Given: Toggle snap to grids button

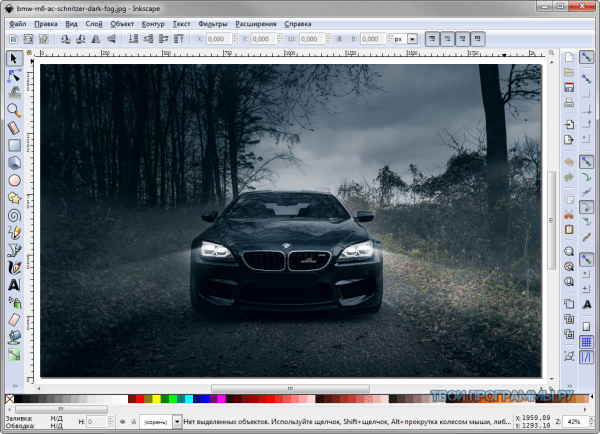Looking at the screenshot, I should tap(586, 342).
